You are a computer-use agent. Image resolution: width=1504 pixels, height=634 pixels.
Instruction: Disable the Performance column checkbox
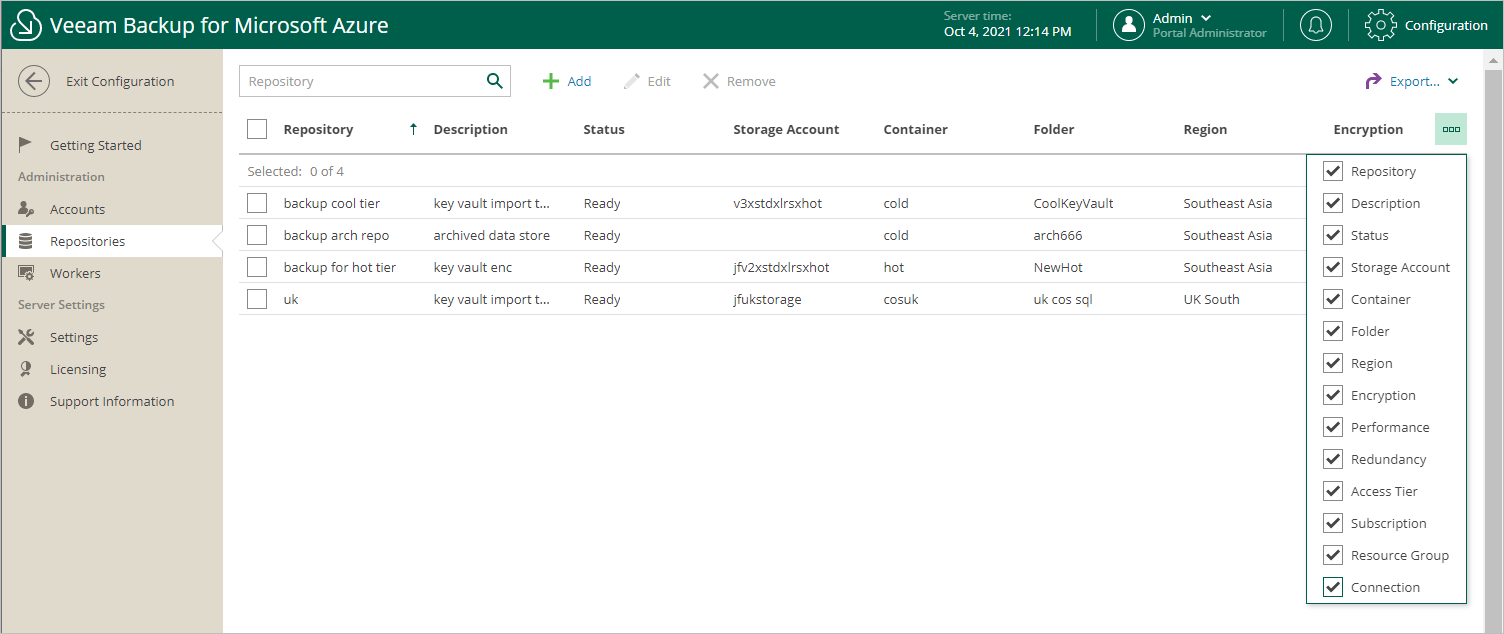pyautogui.click(x=1333, y=427)
